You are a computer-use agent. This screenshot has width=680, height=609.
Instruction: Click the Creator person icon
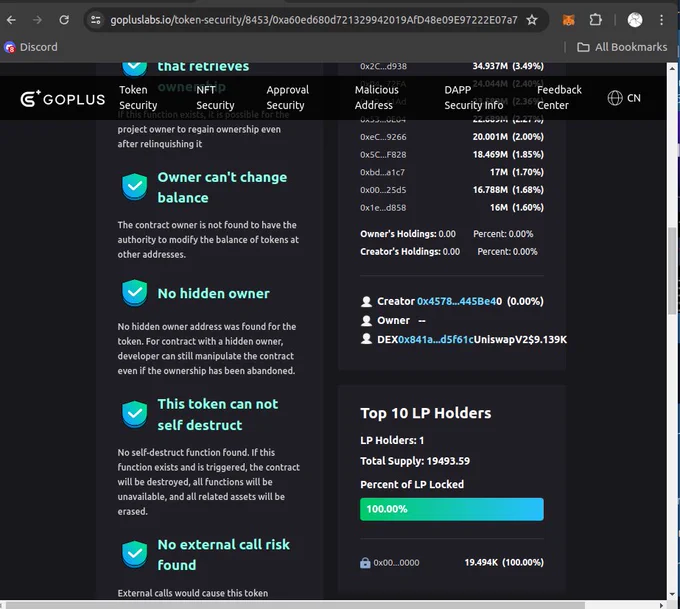(366, 301)
